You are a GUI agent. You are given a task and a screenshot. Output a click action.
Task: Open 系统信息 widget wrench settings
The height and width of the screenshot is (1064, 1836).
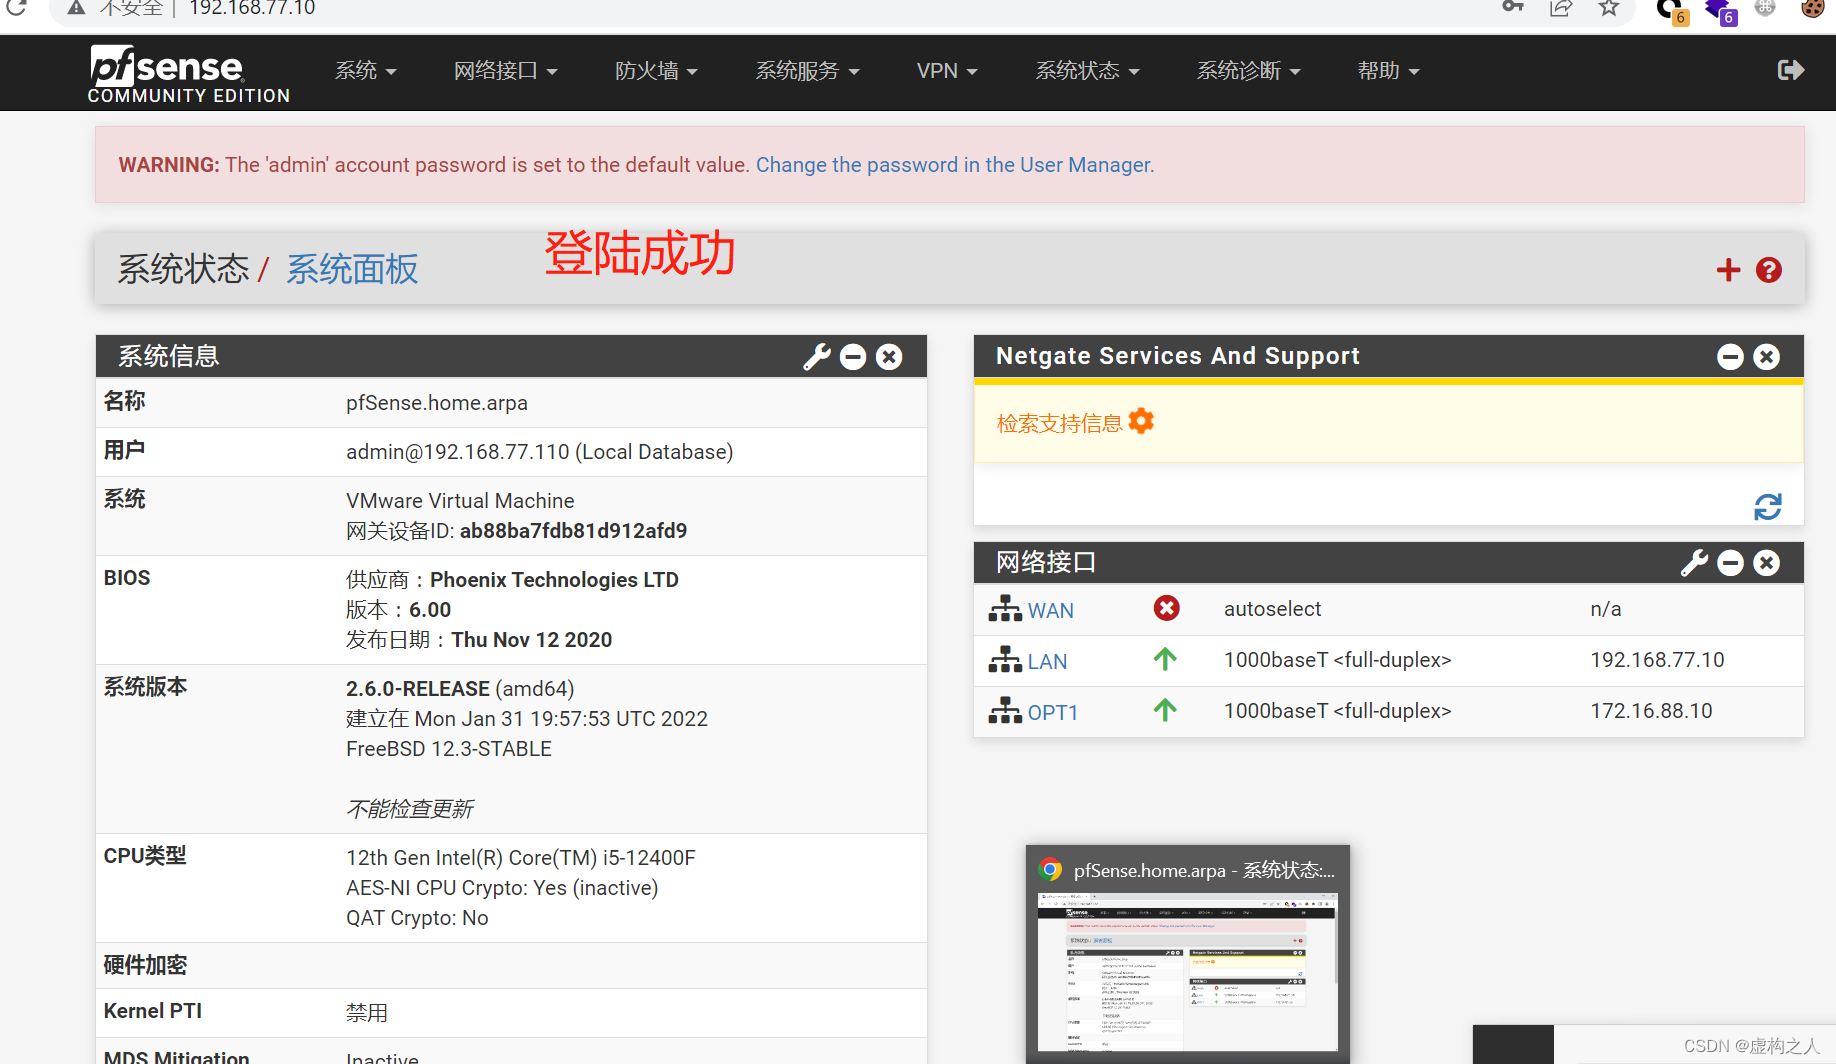coord(817,357)
